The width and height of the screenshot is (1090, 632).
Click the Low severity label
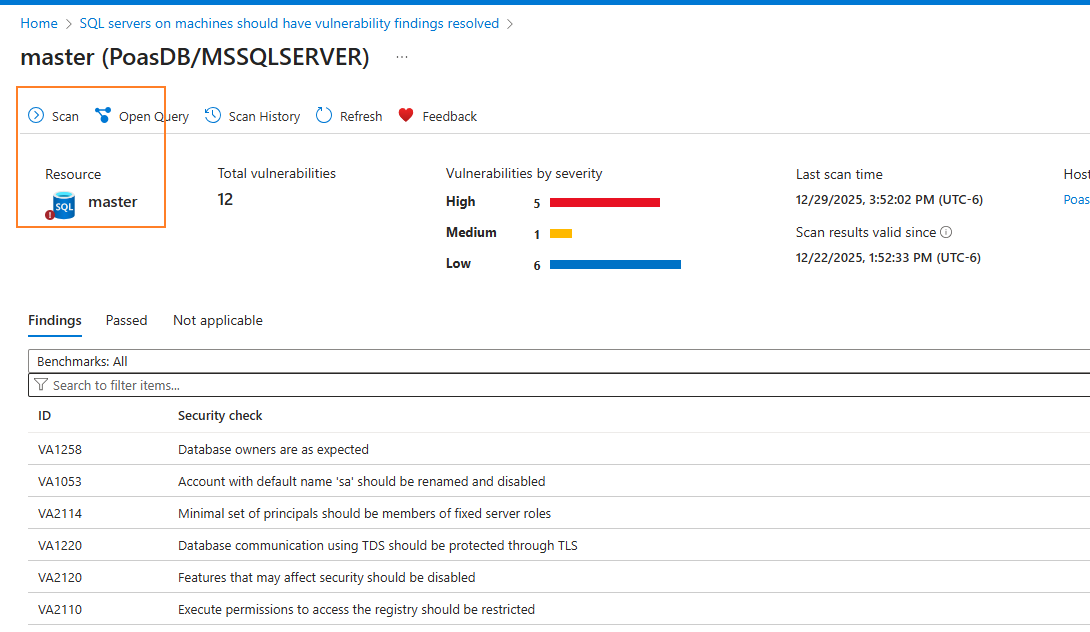[x=458, y=264]
